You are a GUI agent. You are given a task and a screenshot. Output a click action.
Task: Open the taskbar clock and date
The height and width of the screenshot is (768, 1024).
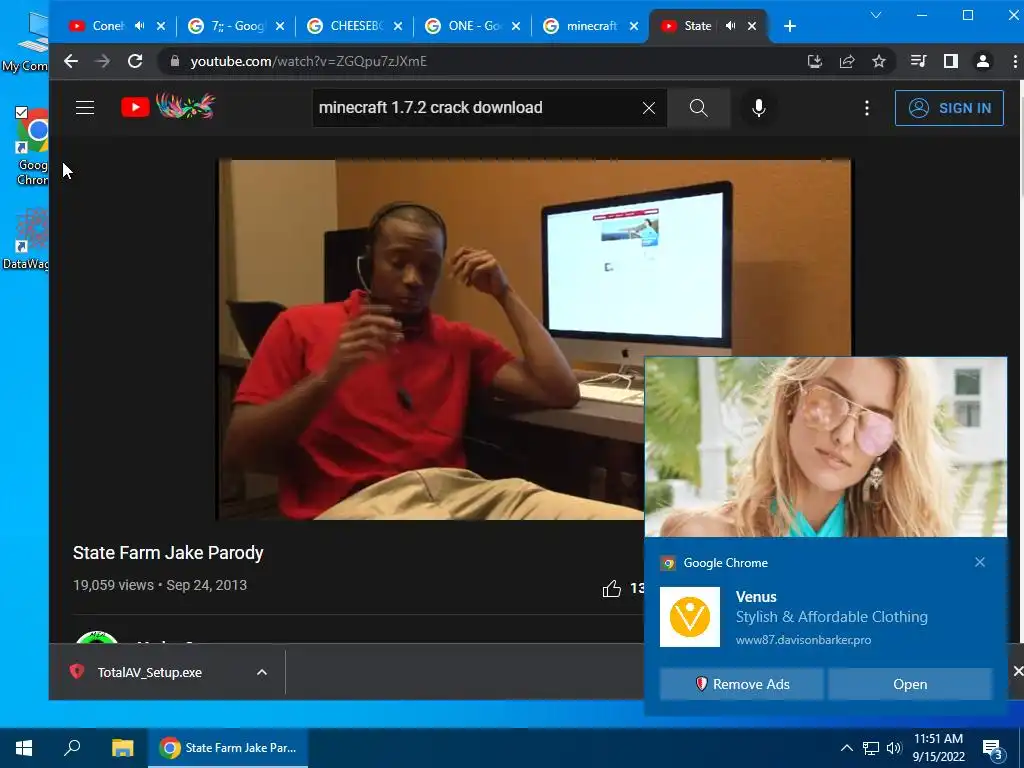point(938,748)
